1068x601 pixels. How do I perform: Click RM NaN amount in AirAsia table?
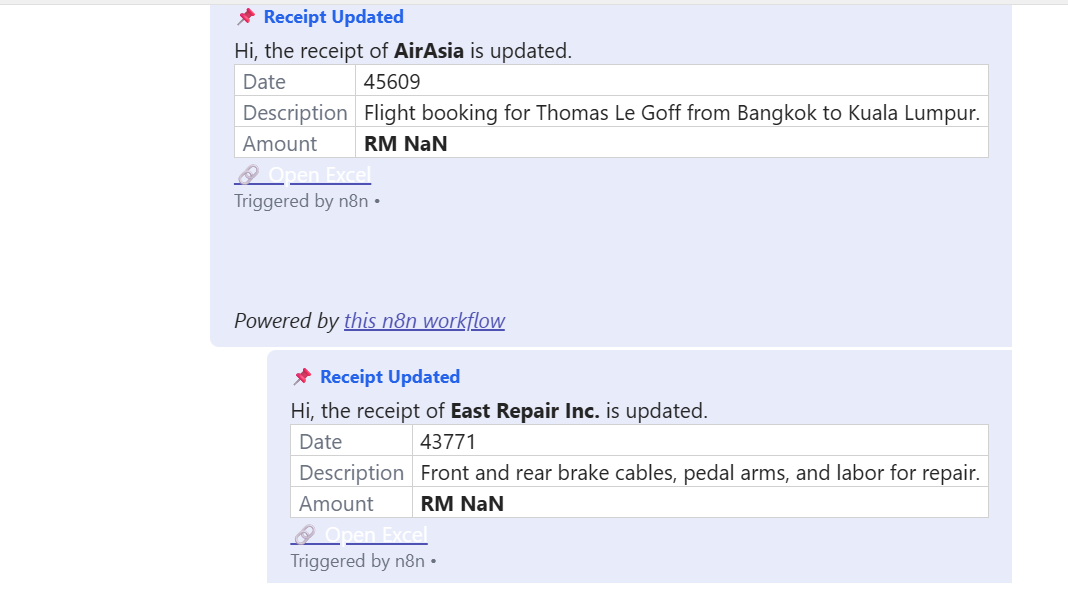(x=405, y=144)
